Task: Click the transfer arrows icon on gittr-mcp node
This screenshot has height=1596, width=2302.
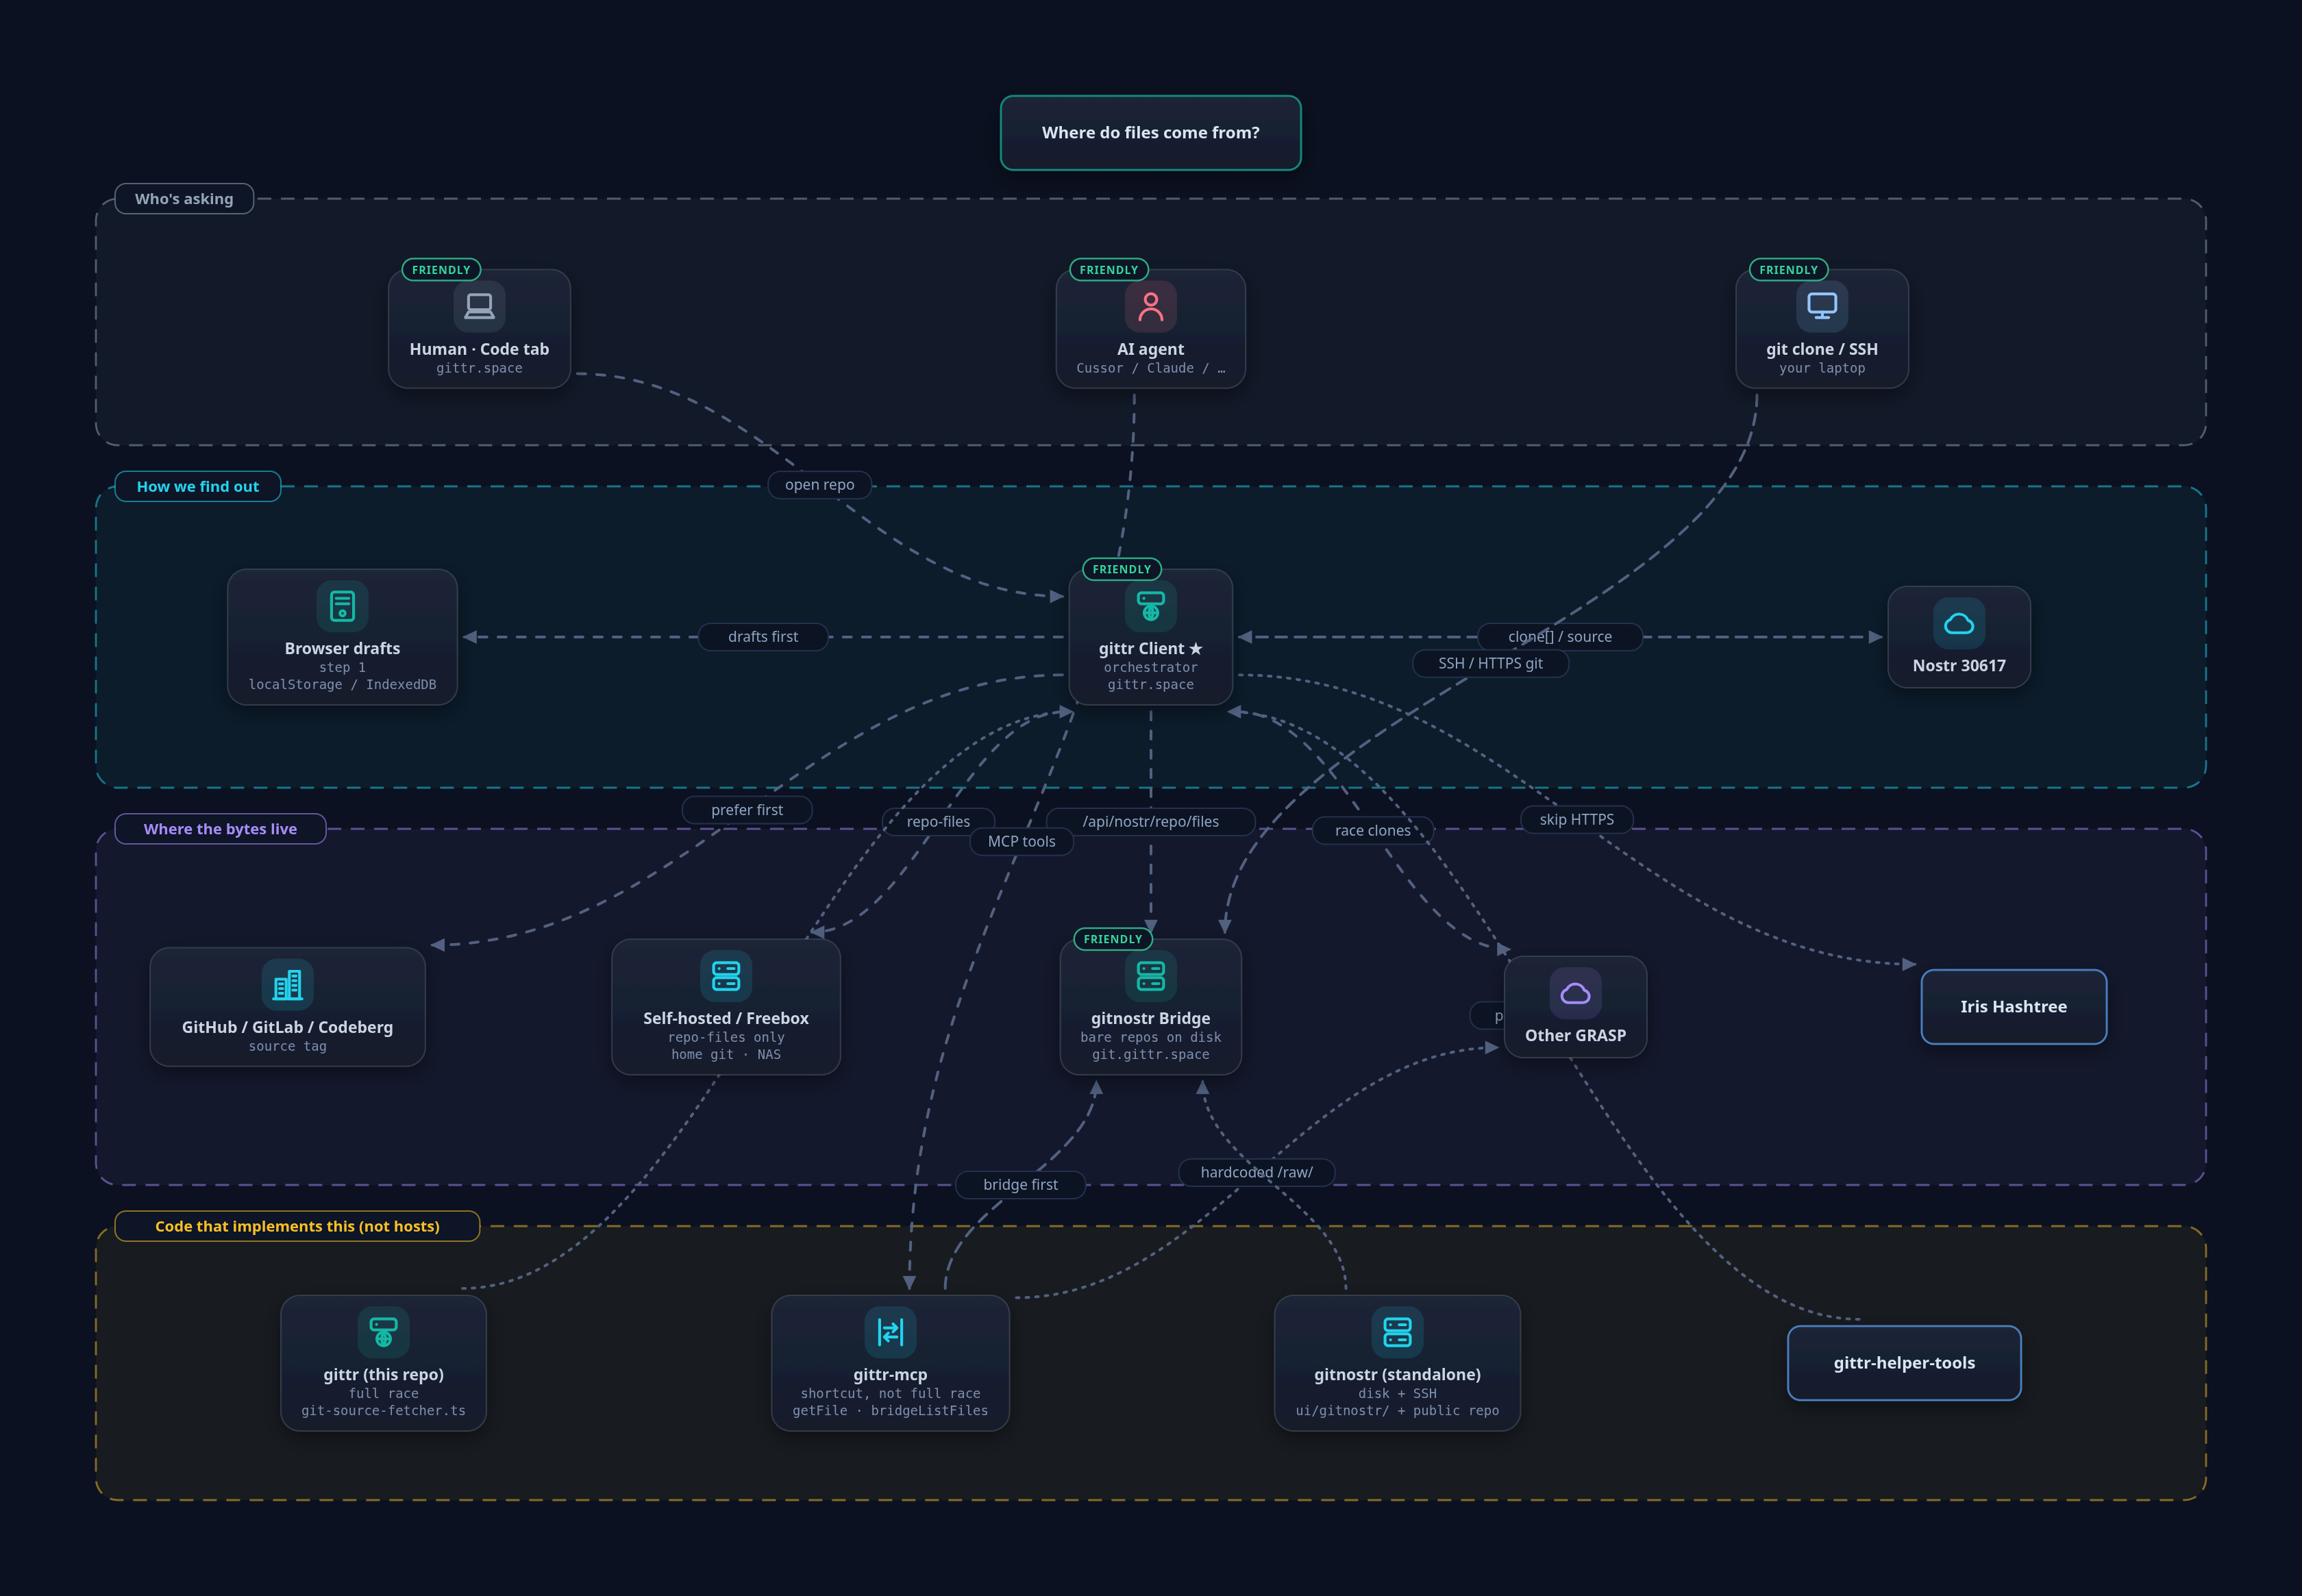Action: [x=890, y=1332]
